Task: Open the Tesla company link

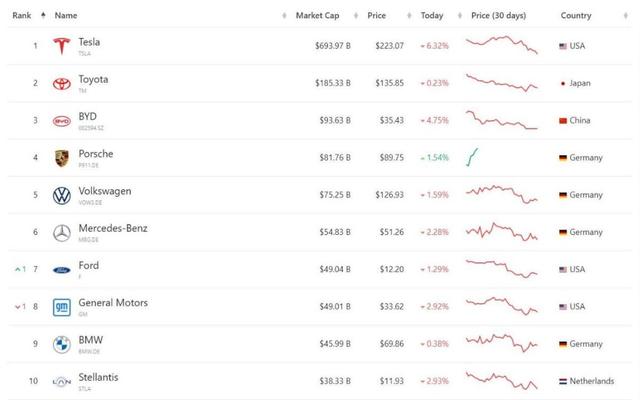Action: coord(89,42)
